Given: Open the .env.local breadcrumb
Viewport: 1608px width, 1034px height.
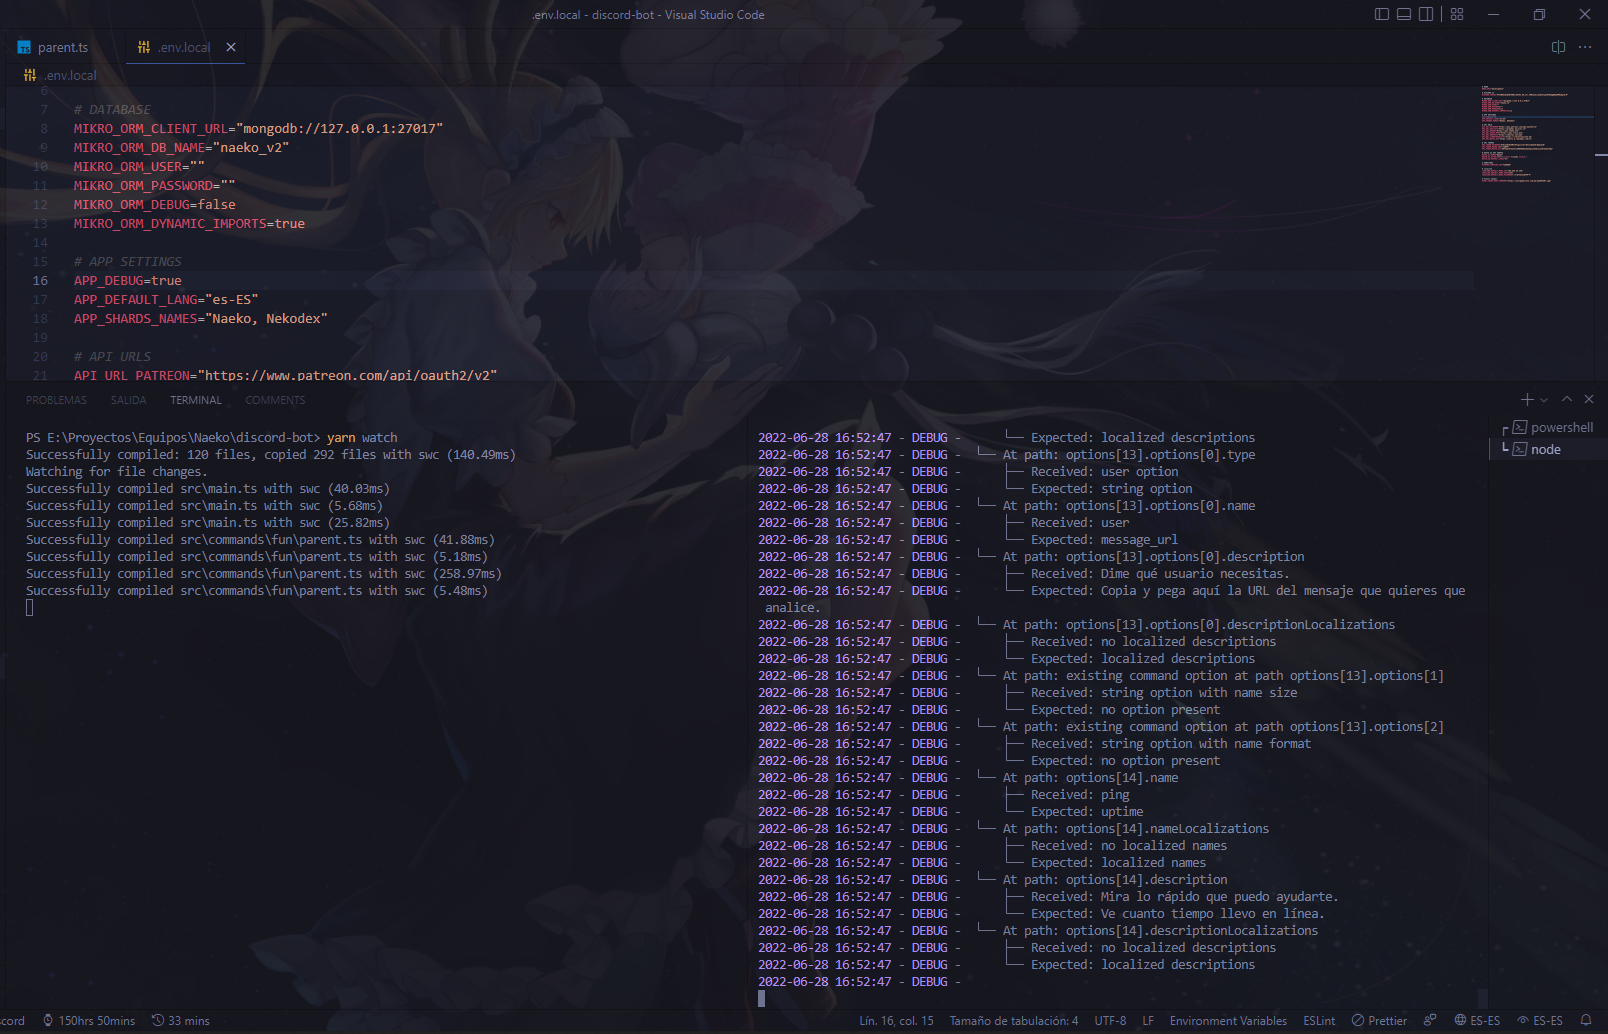Looking at the screenshot, I should [69, 74].
